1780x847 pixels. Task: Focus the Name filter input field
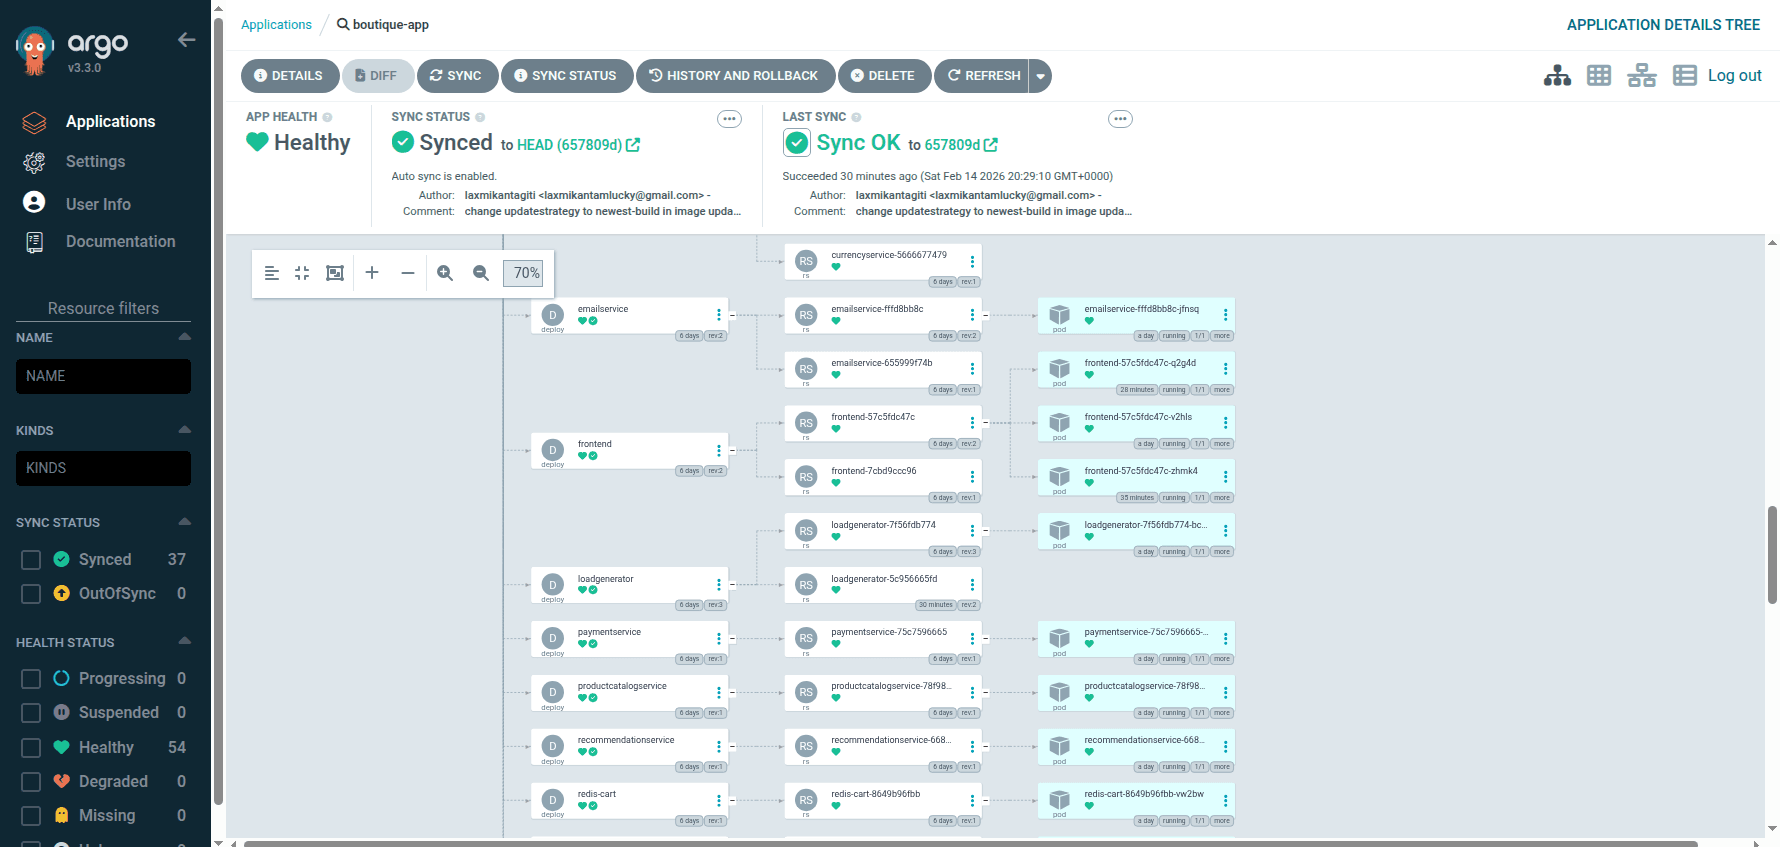[103, 377]
